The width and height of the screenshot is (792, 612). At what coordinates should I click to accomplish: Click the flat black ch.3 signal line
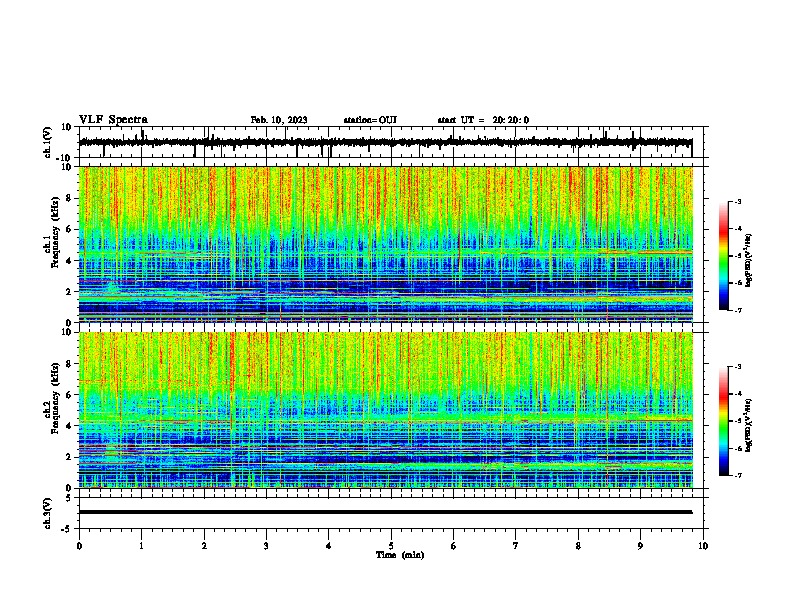tap(385, 512)
